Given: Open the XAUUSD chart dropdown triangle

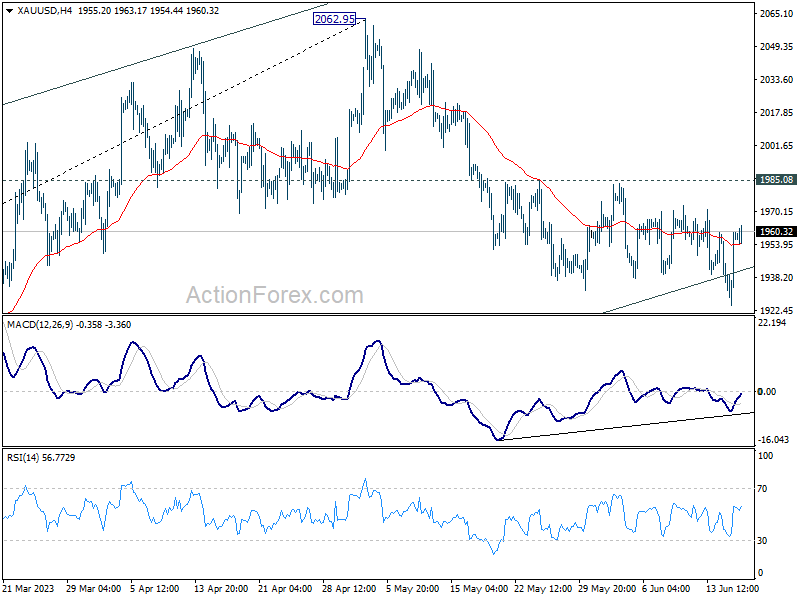Looking at the screenshot, I should pos(10,11).
